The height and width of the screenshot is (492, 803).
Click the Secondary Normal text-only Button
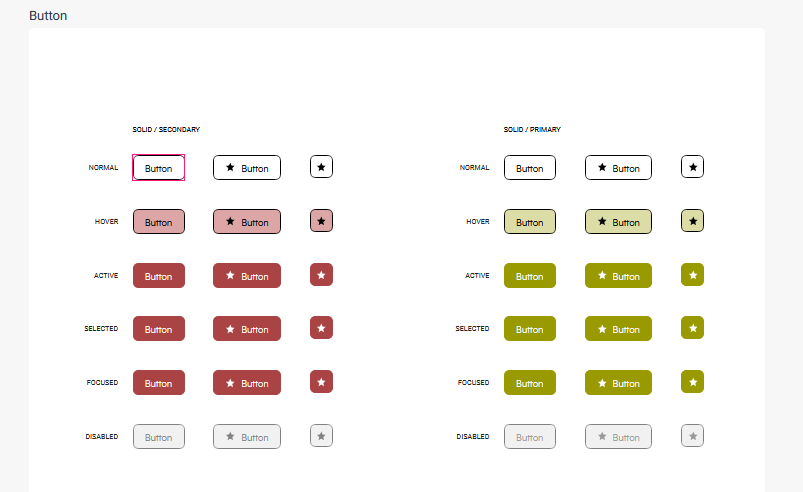[x=158, y=168]
